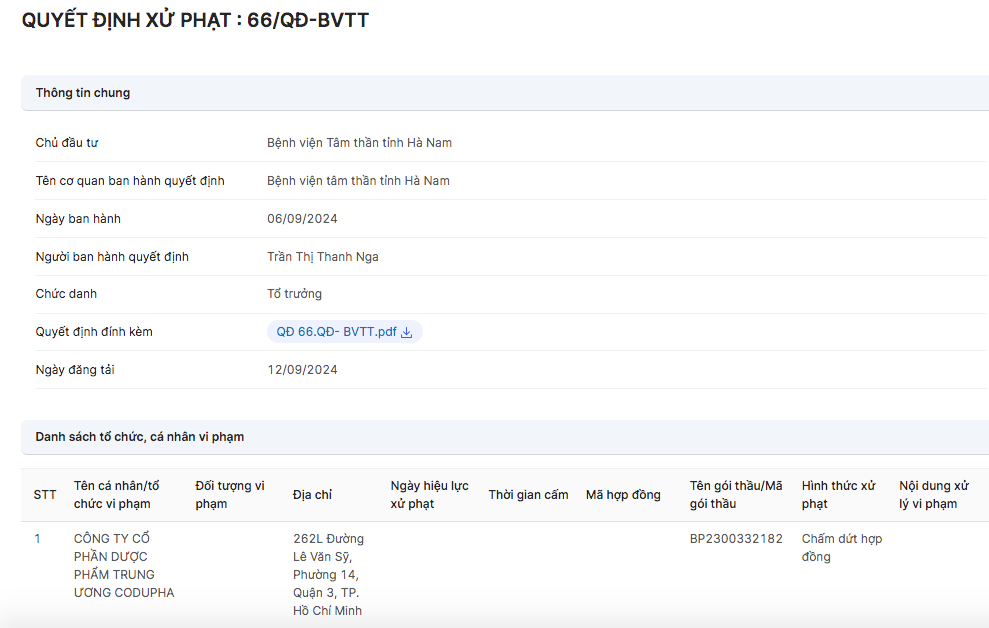Click the Nội dung xử lý vi phạm header
This screenshot has width=989, height=628.
point(934,495)
